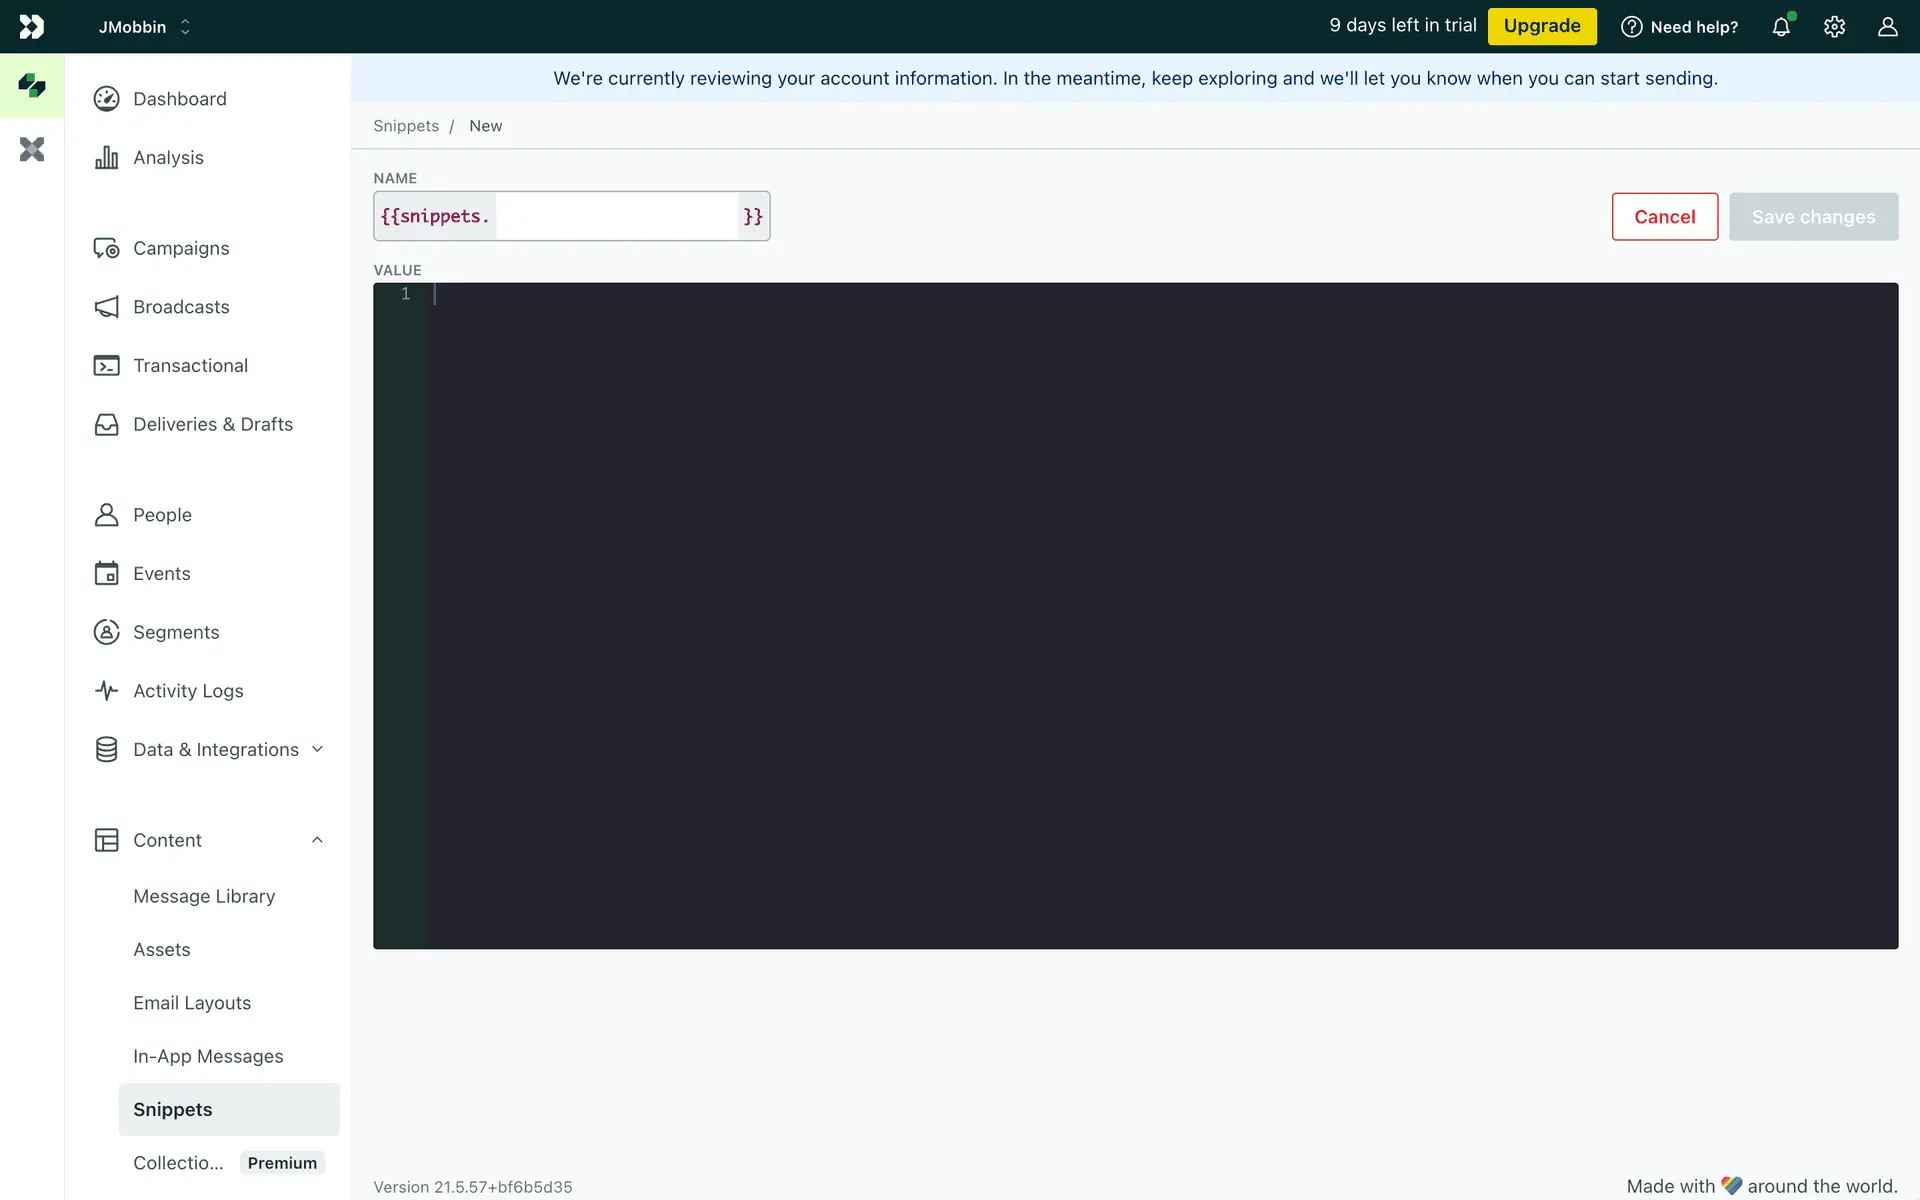Open the JMobbin workspace switcher
The width and height of the screenshot is (1920, 1200).
pos(144,27)
